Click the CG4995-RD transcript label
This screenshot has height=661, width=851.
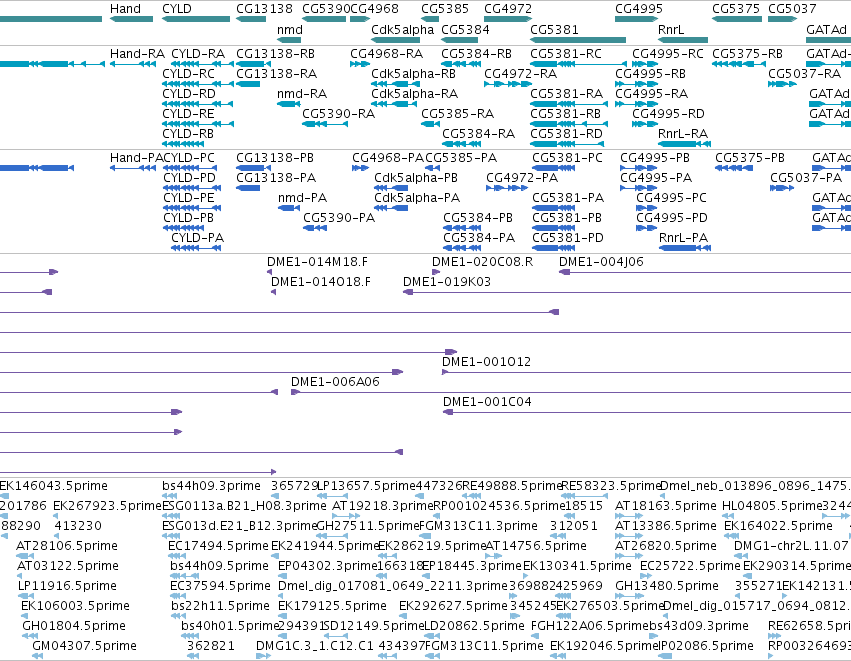668,114
